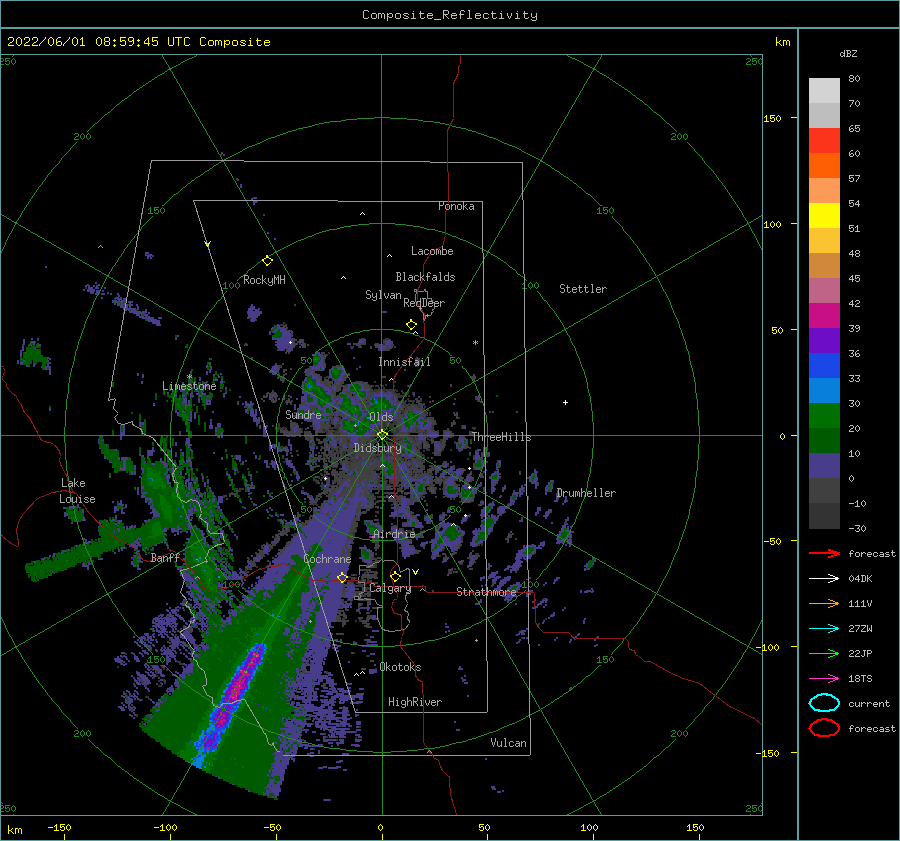900x841 pixels.
Task: Click the RockyMH label
Action: pos(264,280)
